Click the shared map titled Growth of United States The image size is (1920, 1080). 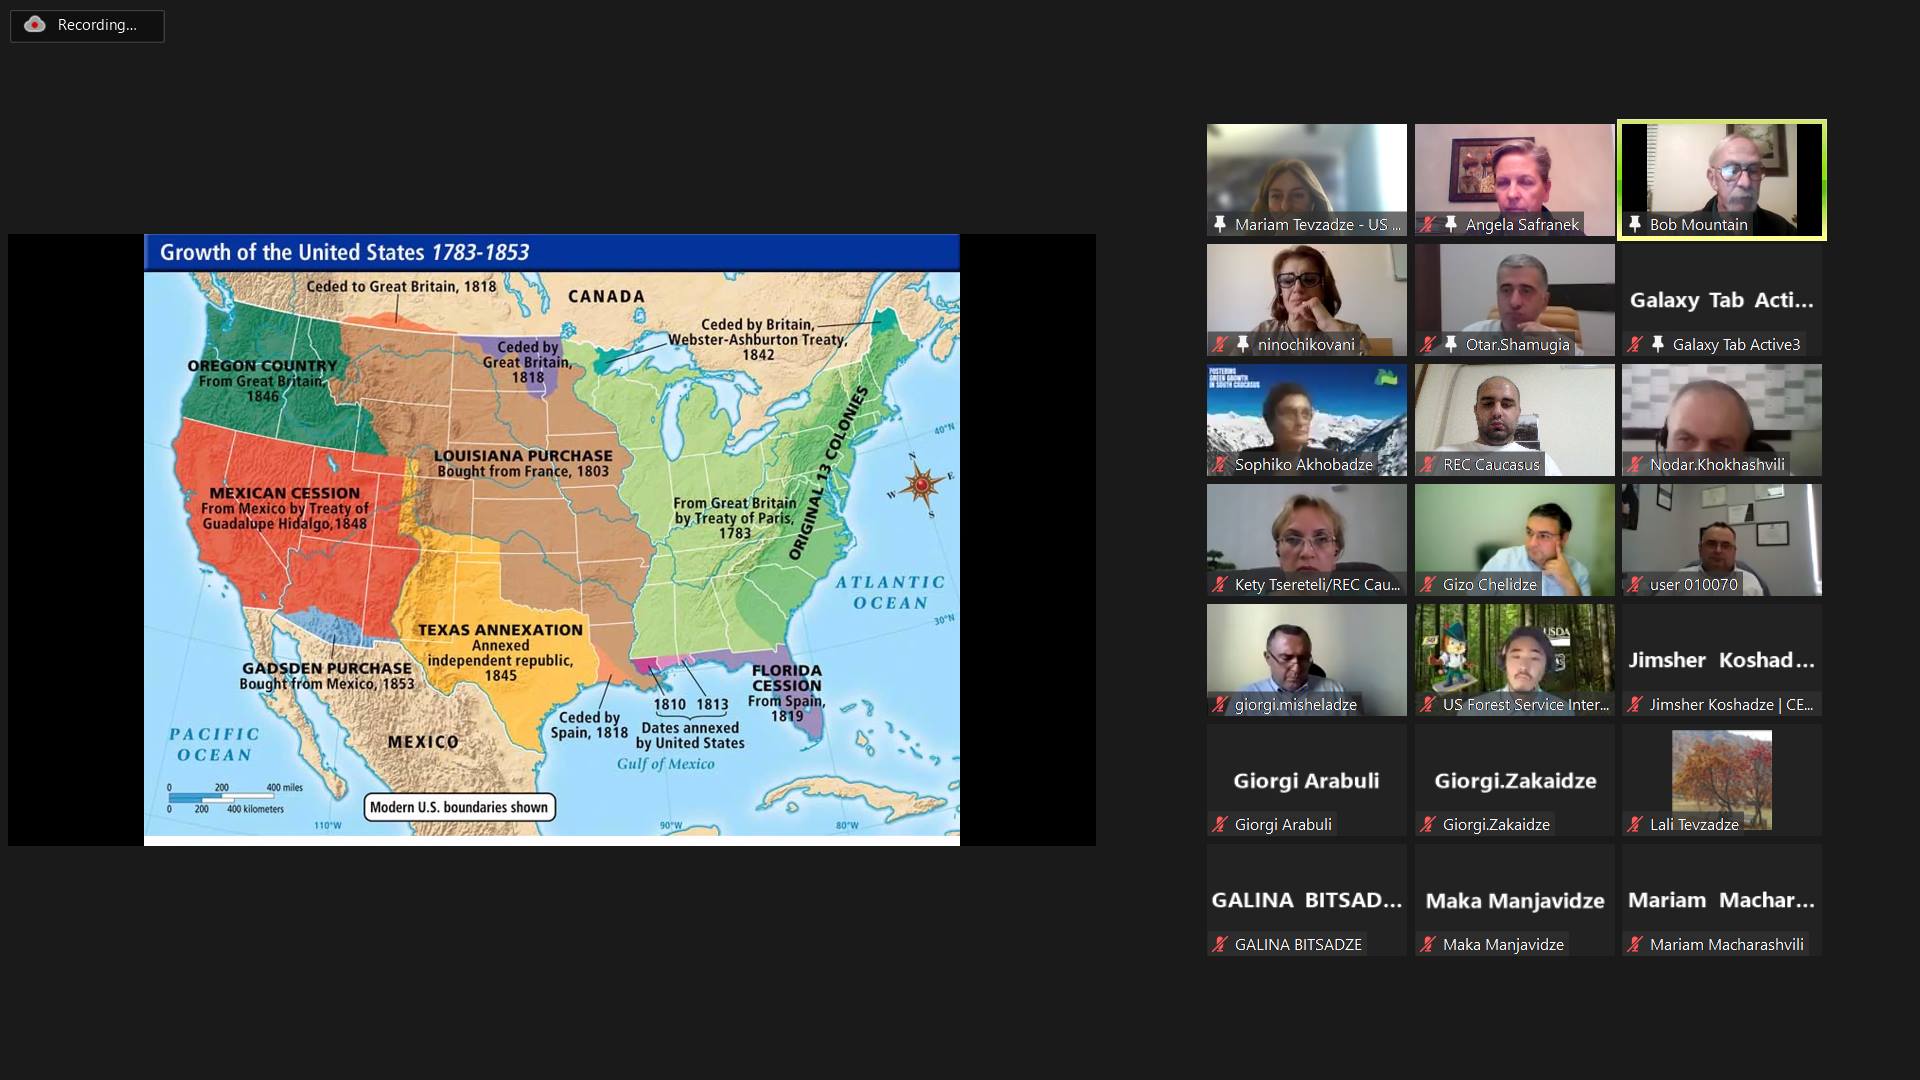pos(551,540)
